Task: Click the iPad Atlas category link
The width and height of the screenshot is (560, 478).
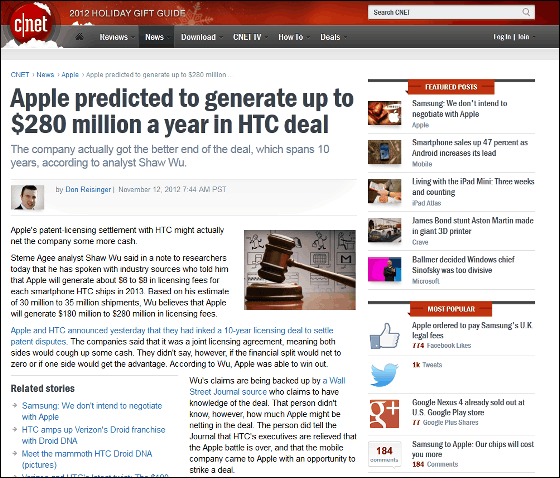Action: click(426, 203)
